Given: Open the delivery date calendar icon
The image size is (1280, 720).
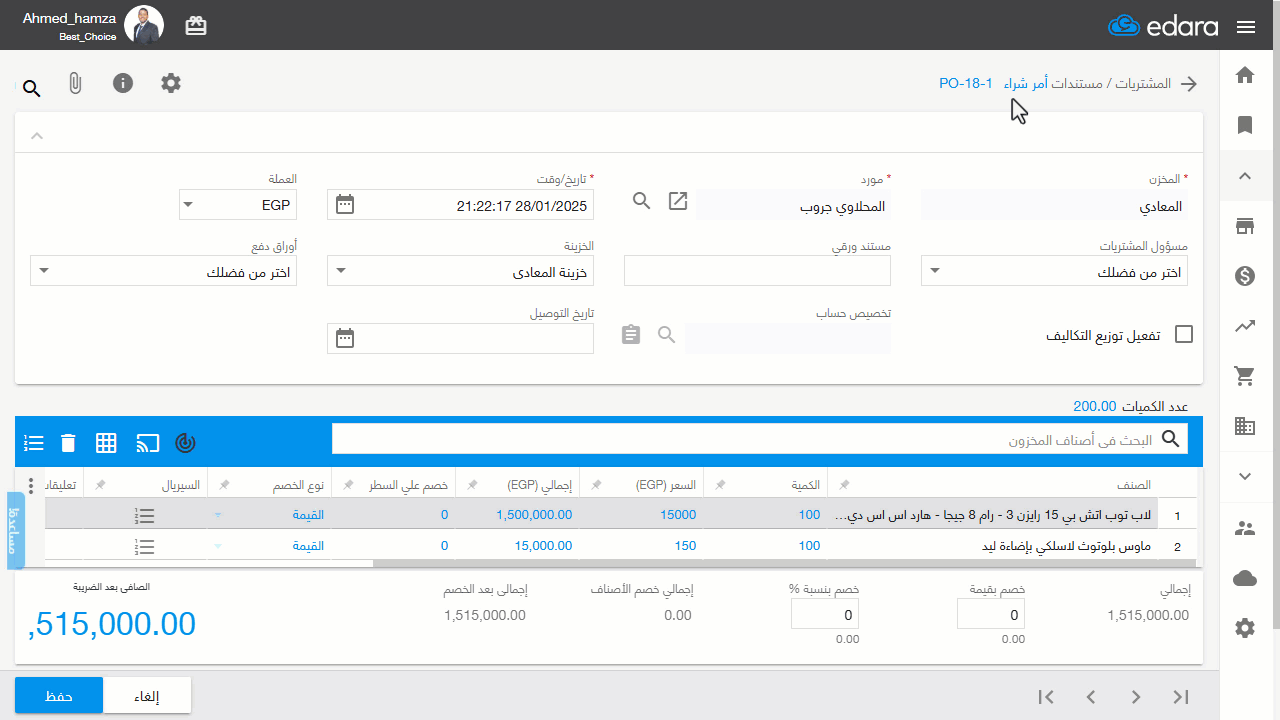Looking at the screenshot, I should 345,338.
